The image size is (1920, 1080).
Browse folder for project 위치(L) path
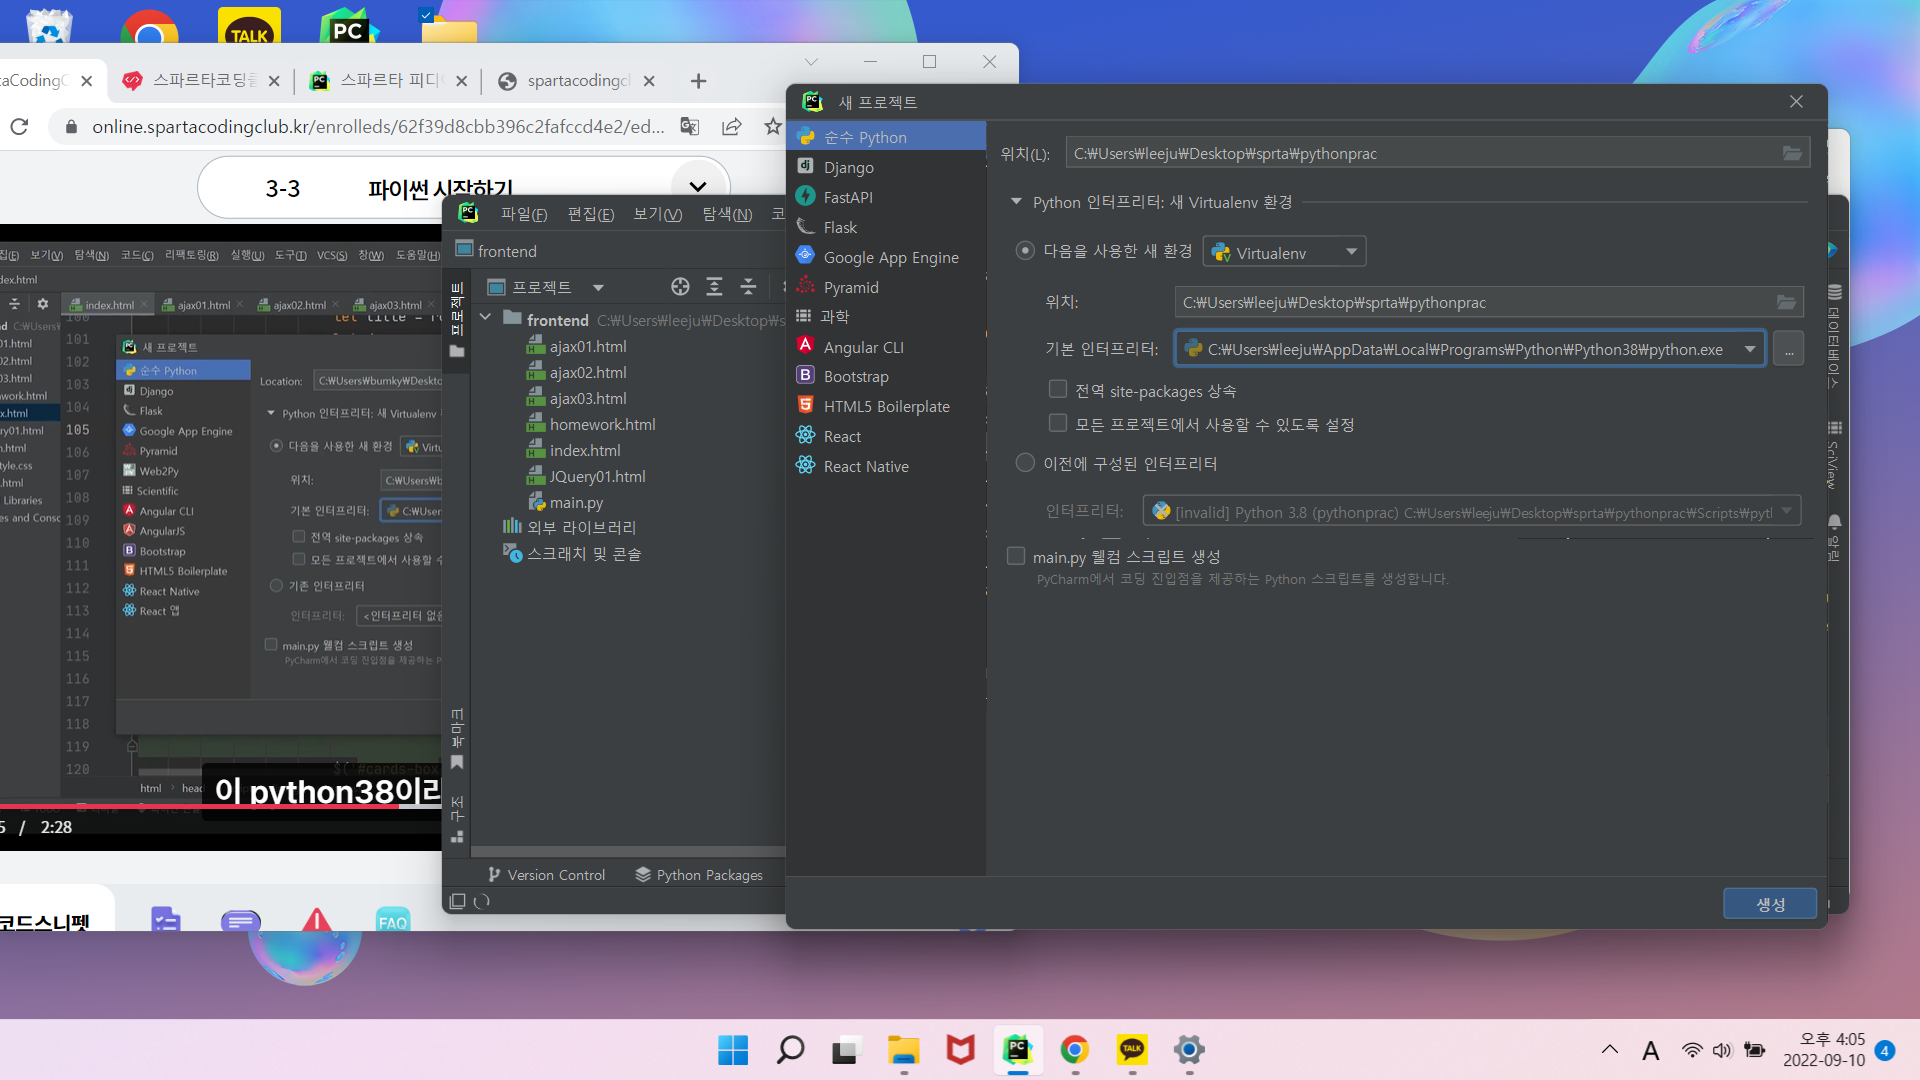(1792, 153)
